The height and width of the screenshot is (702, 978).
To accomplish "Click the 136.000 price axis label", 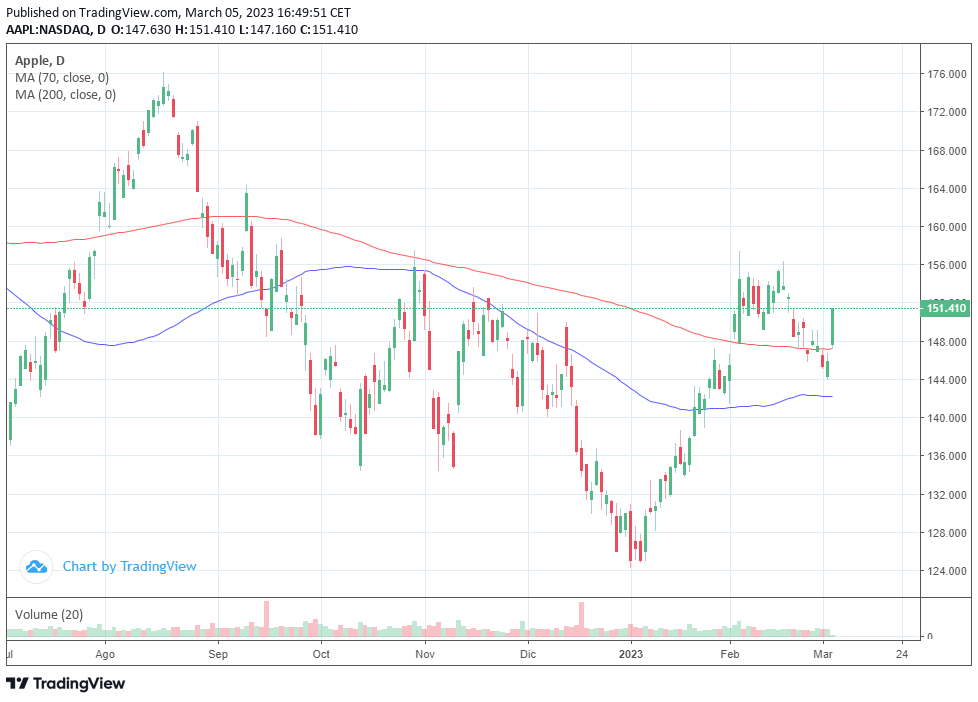I will [947, 456].
